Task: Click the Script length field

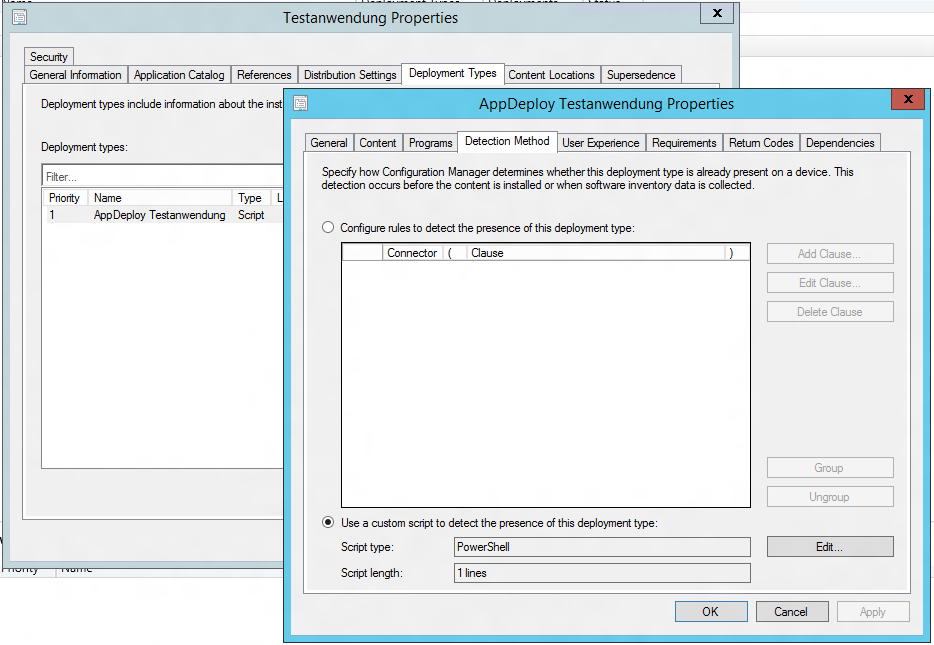Action: pyautogui.click(x=602, y=573)
